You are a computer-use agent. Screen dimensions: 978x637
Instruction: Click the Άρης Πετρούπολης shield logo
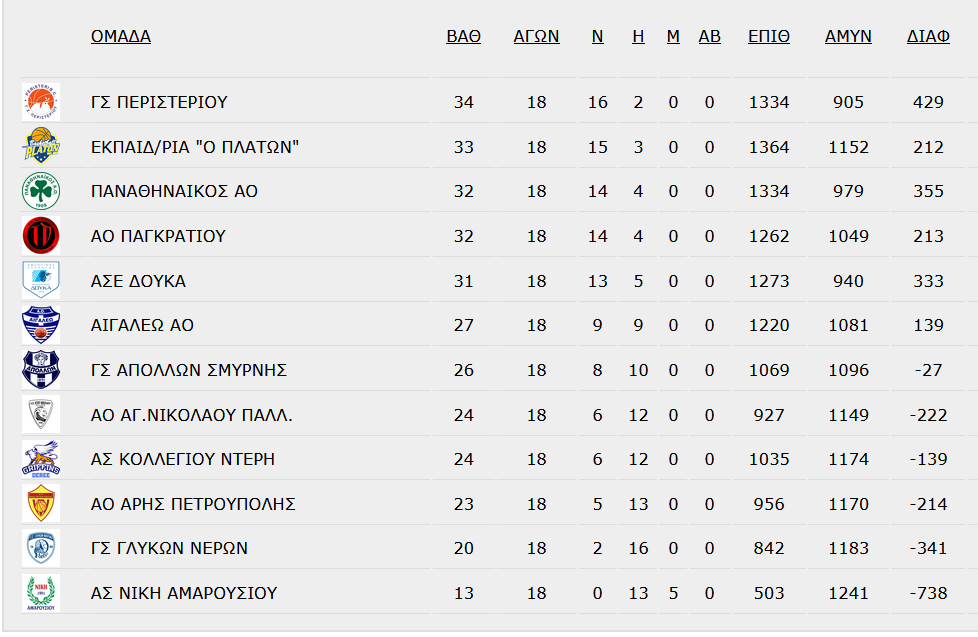pyautogui.click(x=41, y=503)
